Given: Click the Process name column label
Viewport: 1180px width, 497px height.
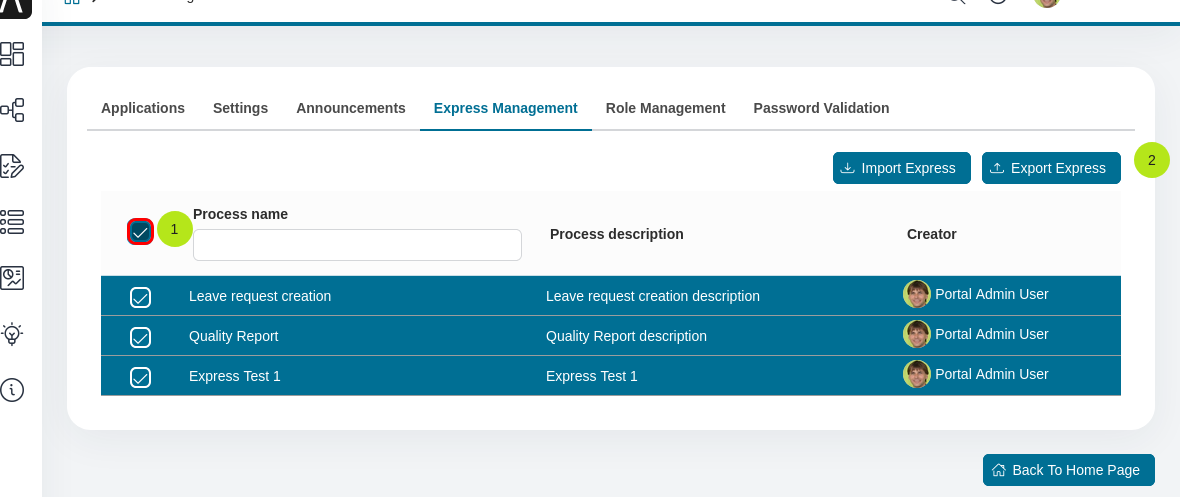Looking at the screenshot, I should [x=240, y=215].
